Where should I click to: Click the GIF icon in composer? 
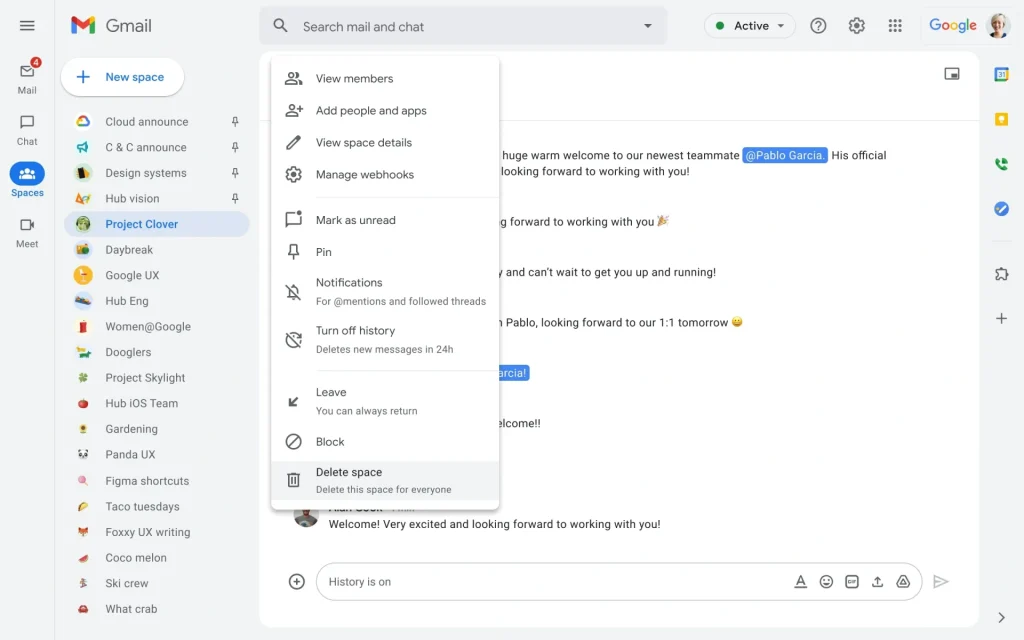pyautogui.click(x=852, y=582)
